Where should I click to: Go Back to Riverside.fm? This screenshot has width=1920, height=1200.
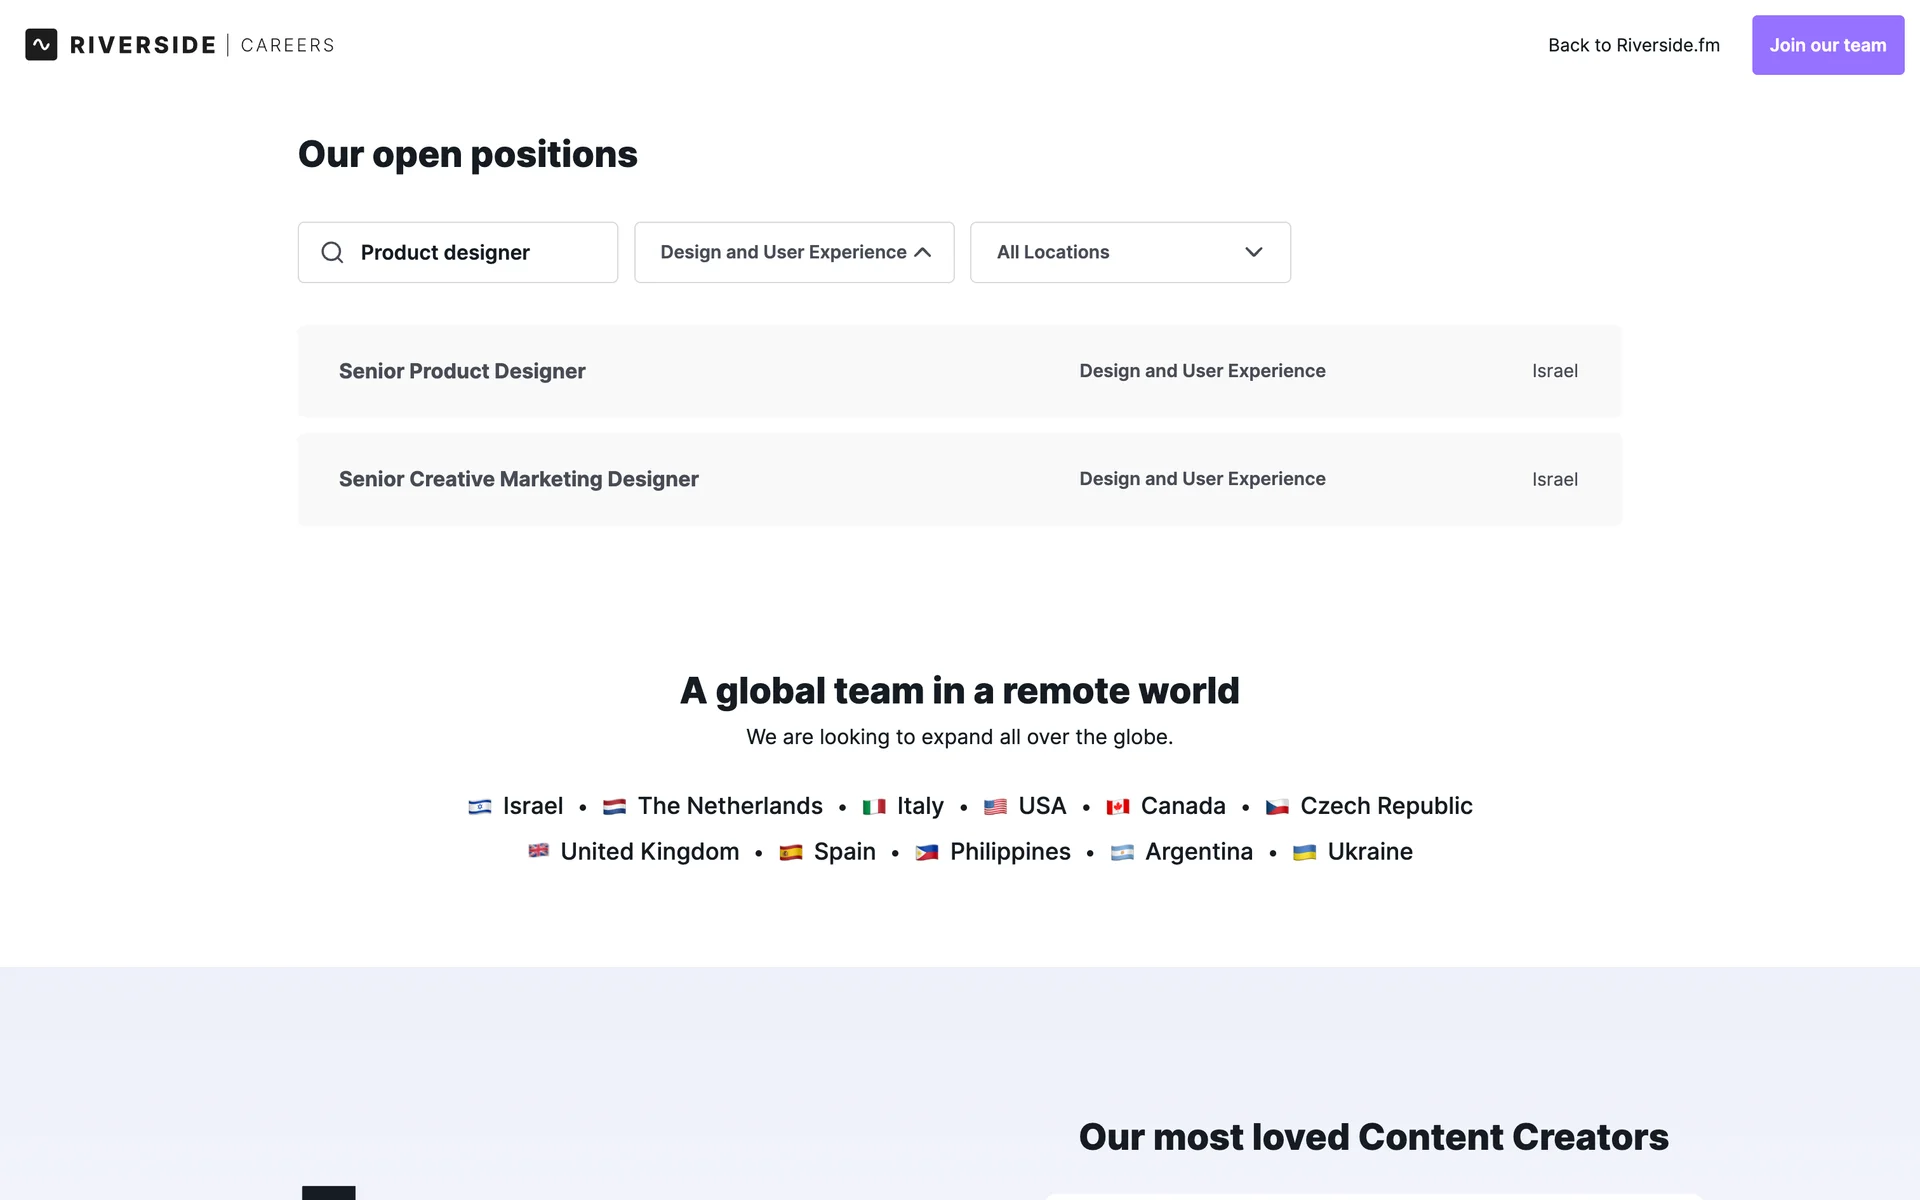point(1633,45)
